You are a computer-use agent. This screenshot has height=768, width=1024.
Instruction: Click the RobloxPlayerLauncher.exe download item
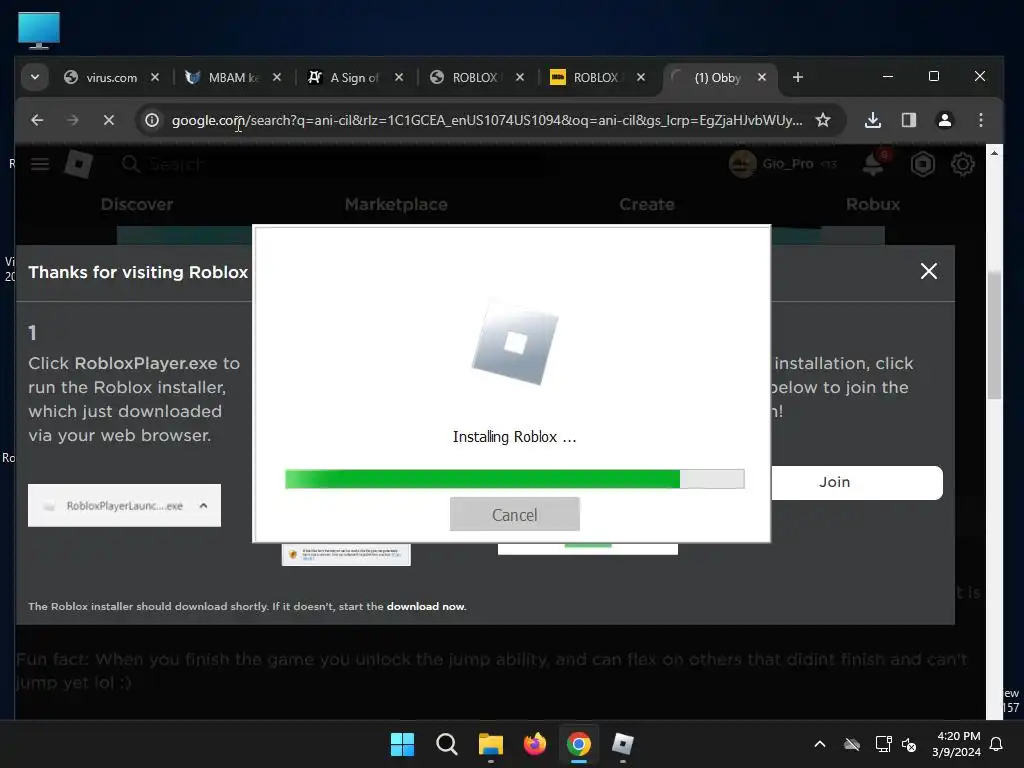tap(124, 505)
